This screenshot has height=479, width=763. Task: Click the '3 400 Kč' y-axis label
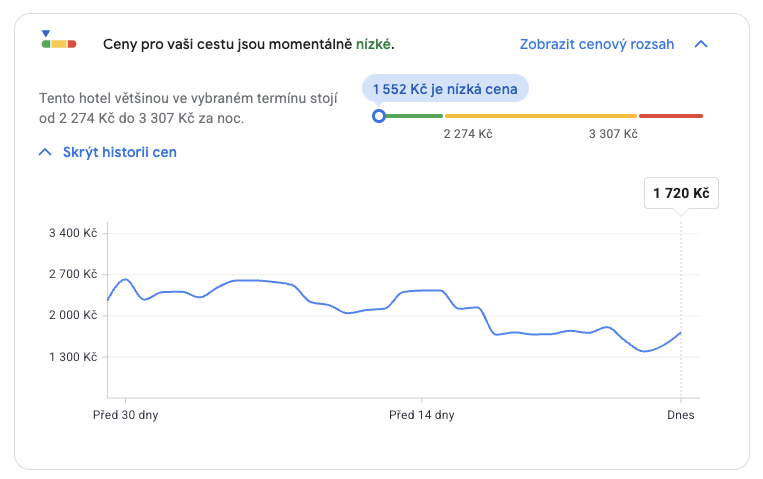(x=73, y=233)
